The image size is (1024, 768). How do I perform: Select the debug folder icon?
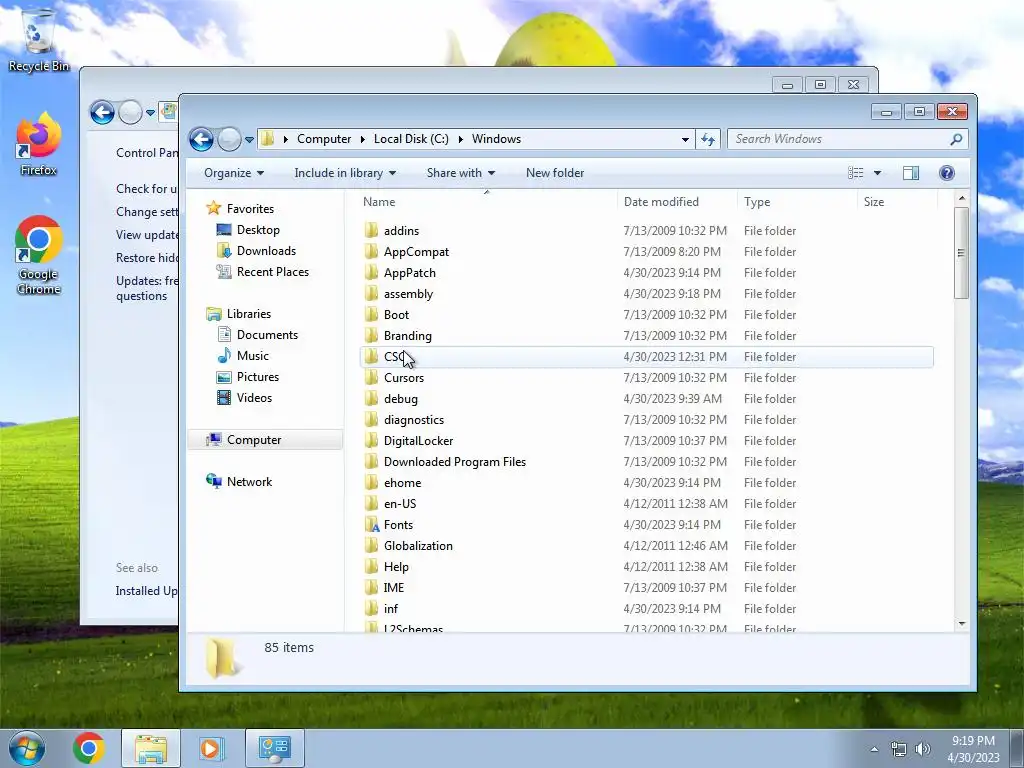point(371,398)
